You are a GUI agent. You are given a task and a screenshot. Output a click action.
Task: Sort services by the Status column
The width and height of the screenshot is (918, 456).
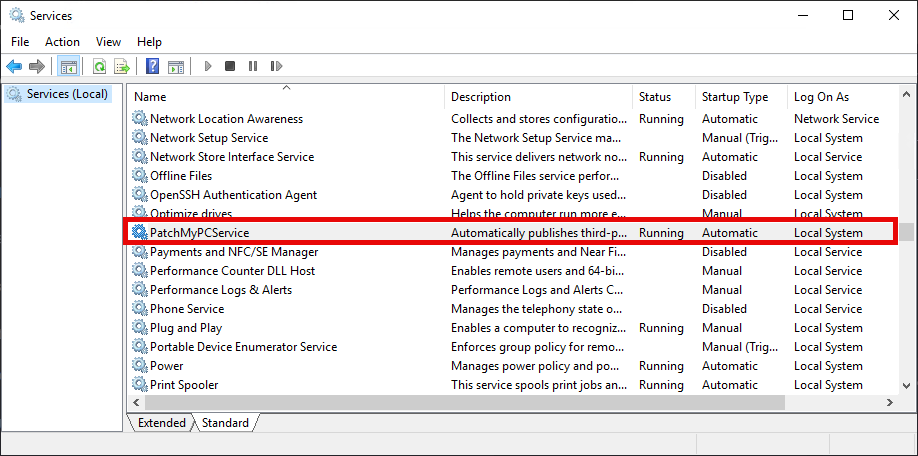[655, 97]
